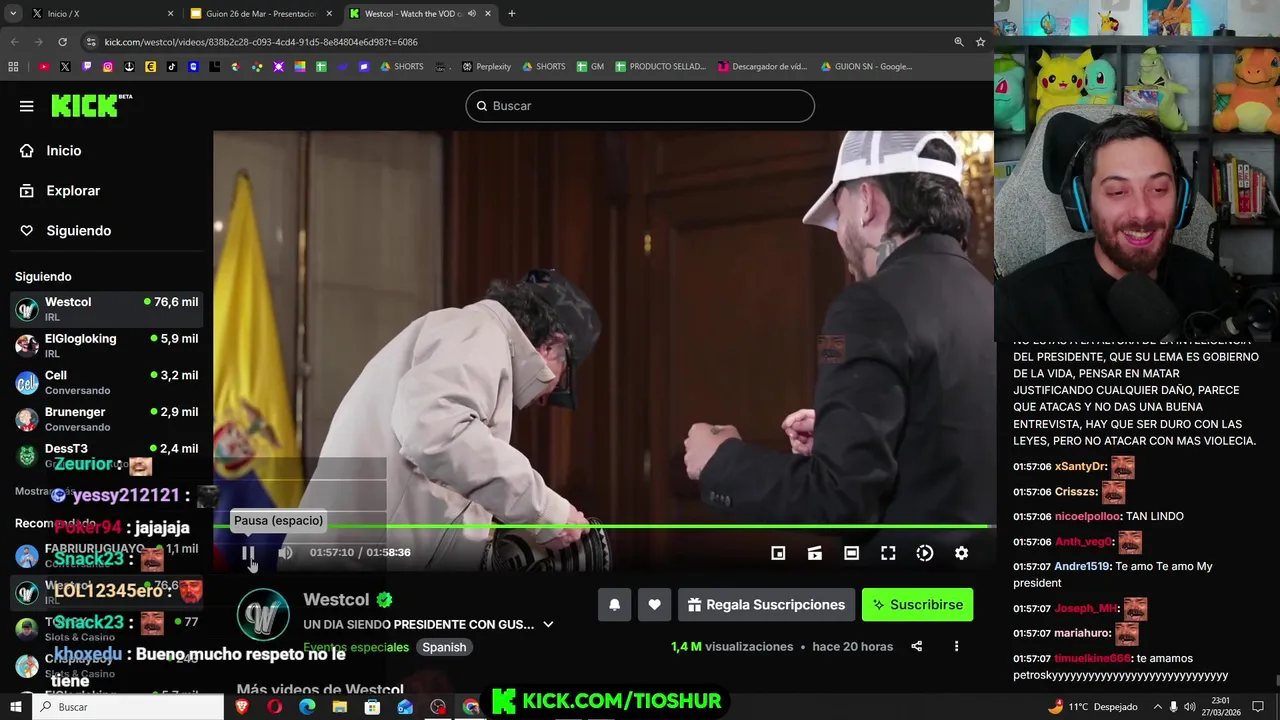
Task: Open the site information icon in address bar
Action: (91, 42)
